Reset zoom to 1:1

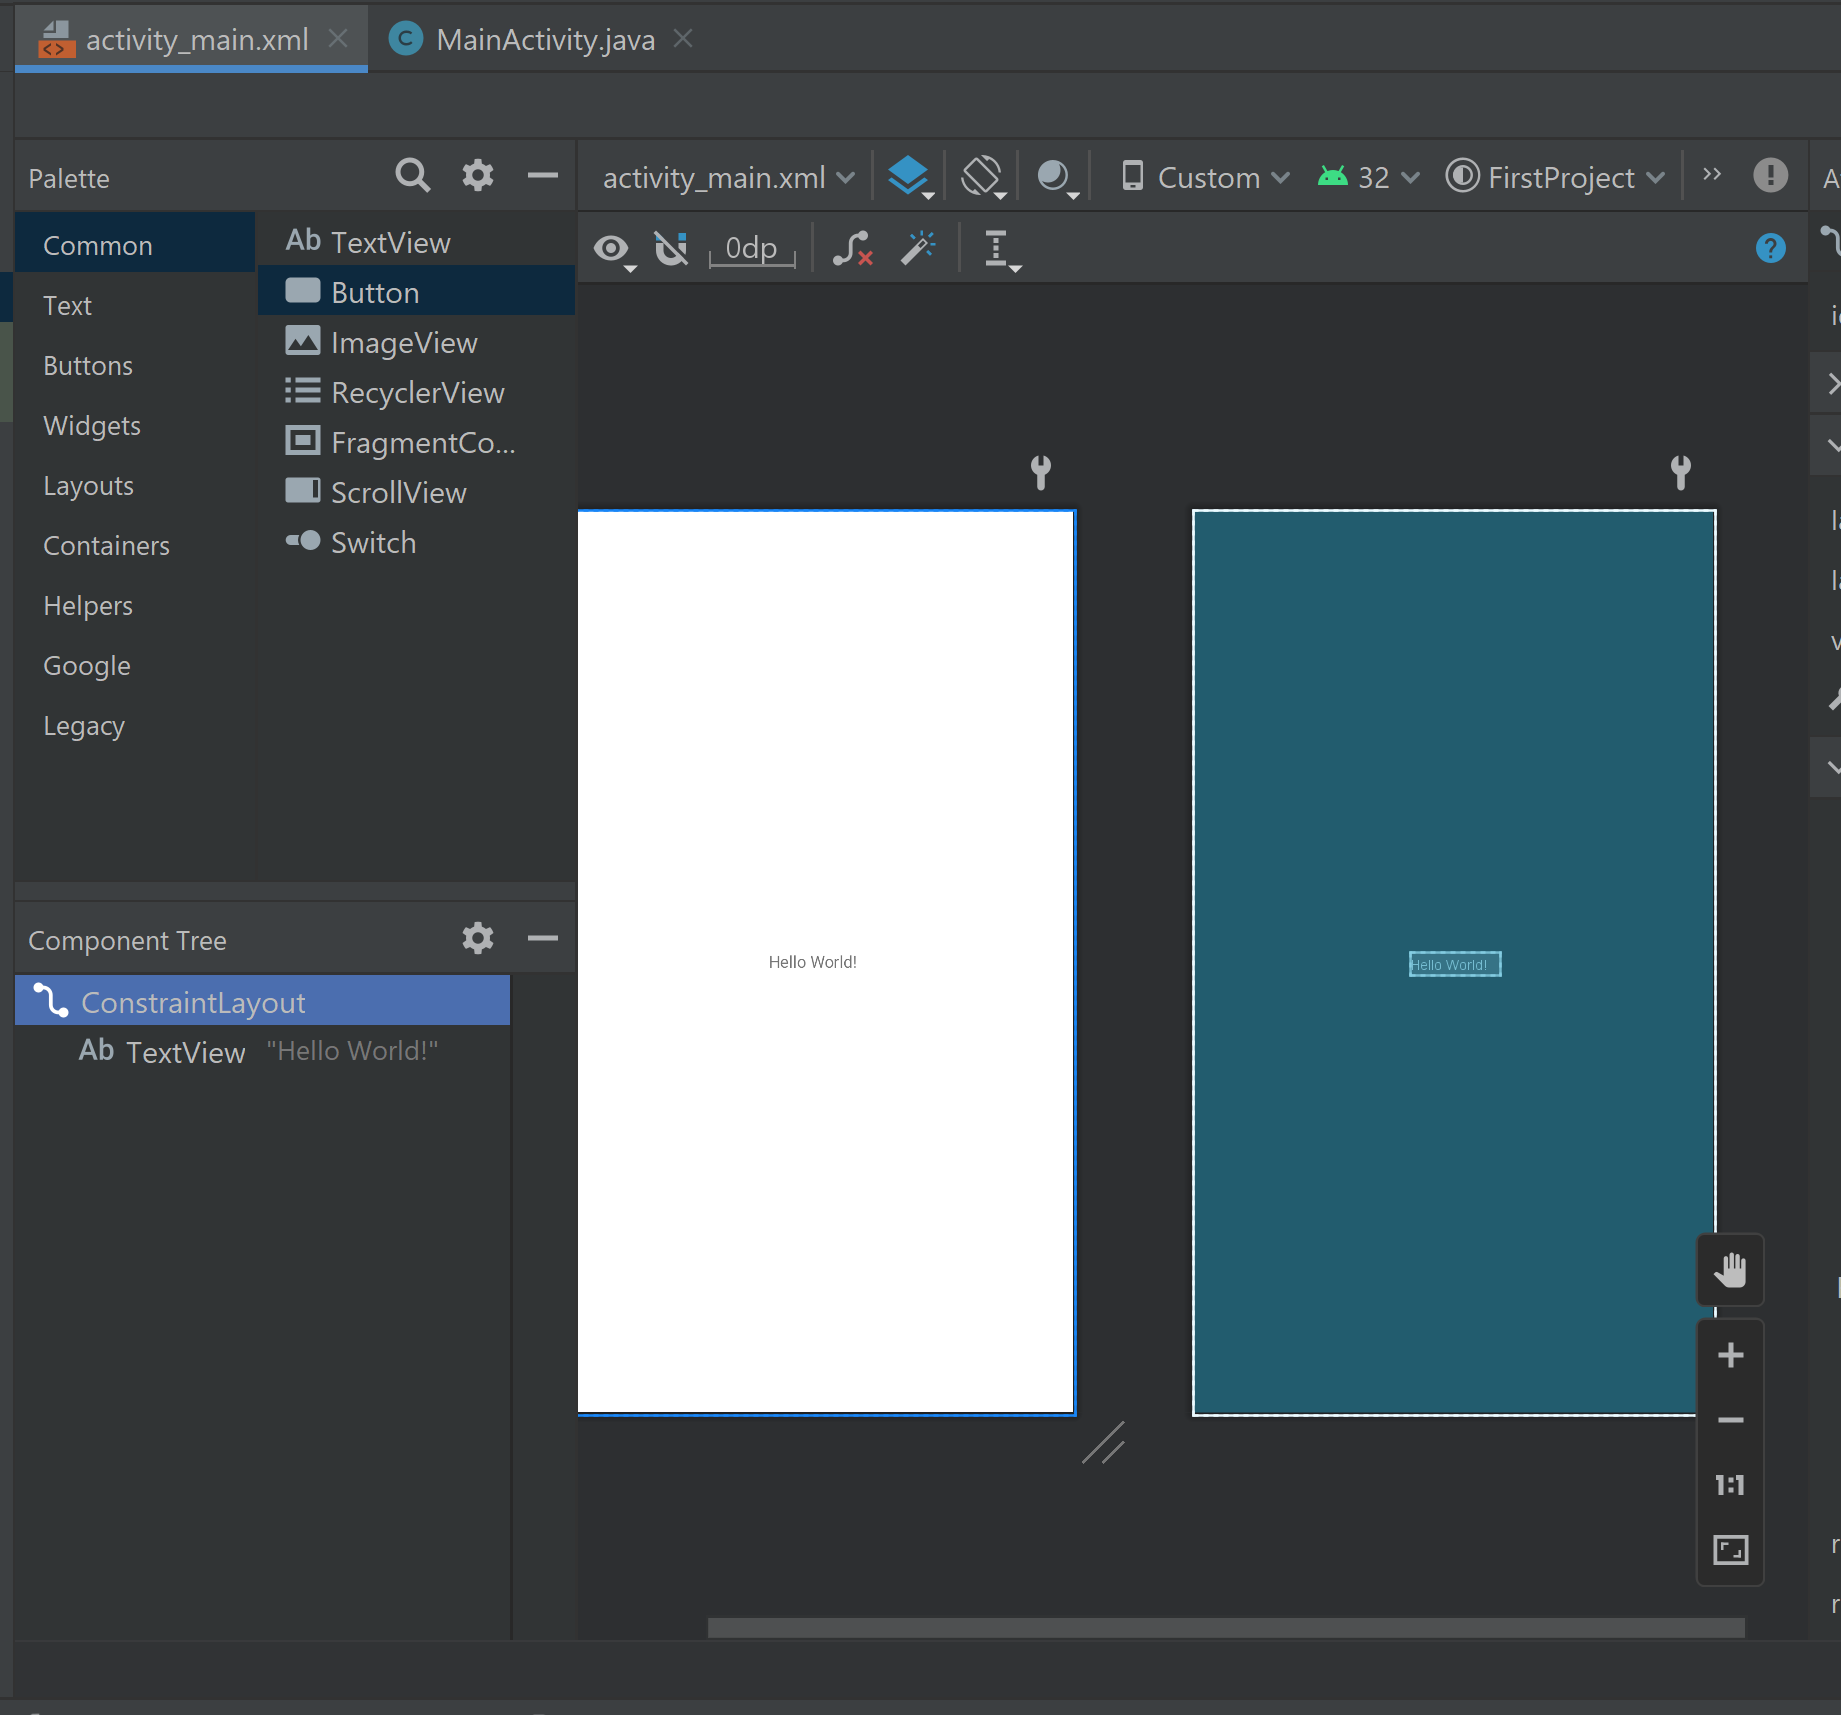pyautogui.click(x=1730, y=1485)
